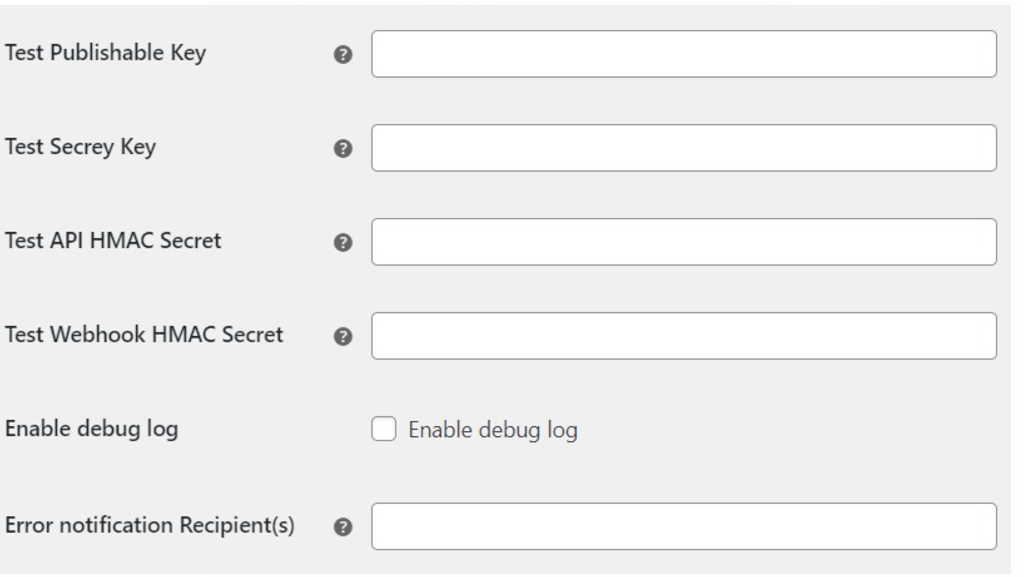Image resolution: width=1024 pixels, height=577 pixels.
Task: Click the 'Test Publishable Key' row label
Action: pyautogui.click(x=106, y=54)
